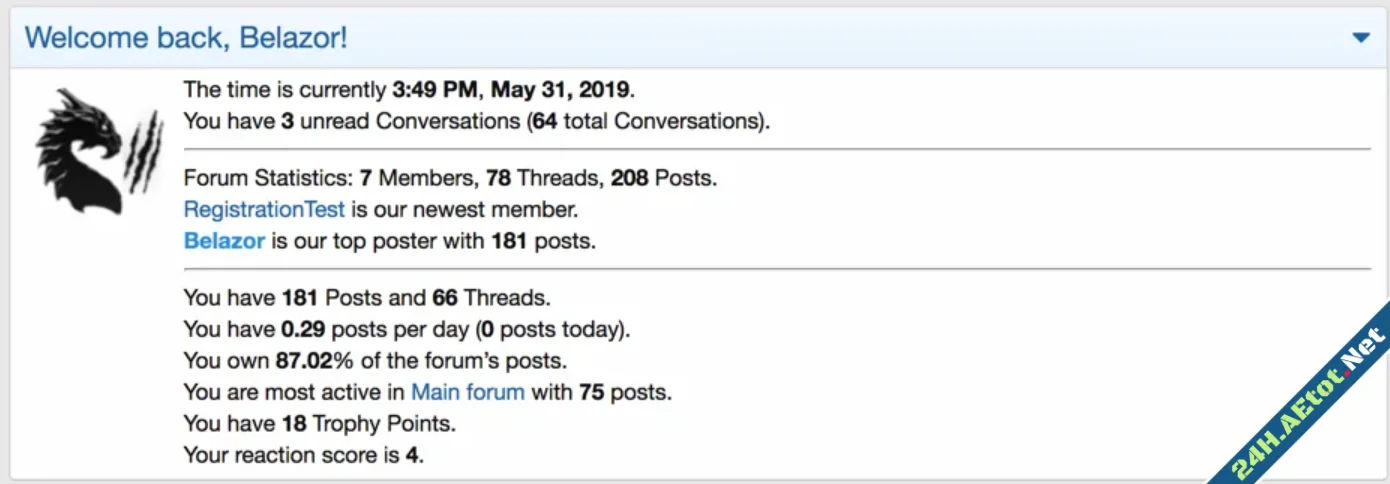Click the date "May 31, 2019"

(559, 89)
